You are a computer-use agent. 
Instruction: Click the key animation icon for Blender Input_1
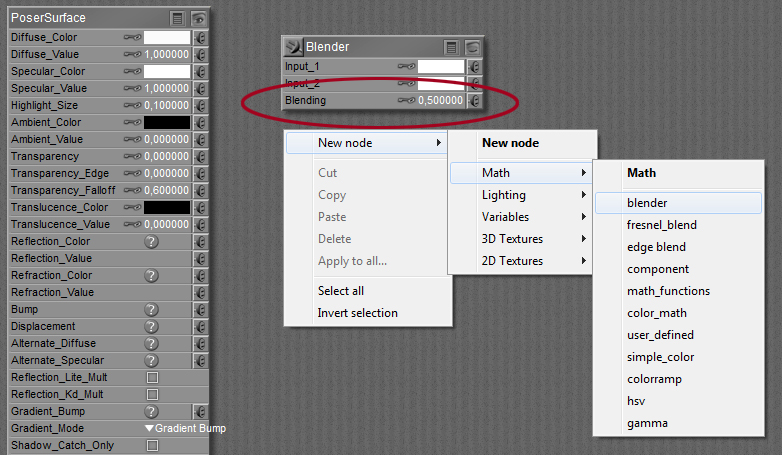[406, 66]
